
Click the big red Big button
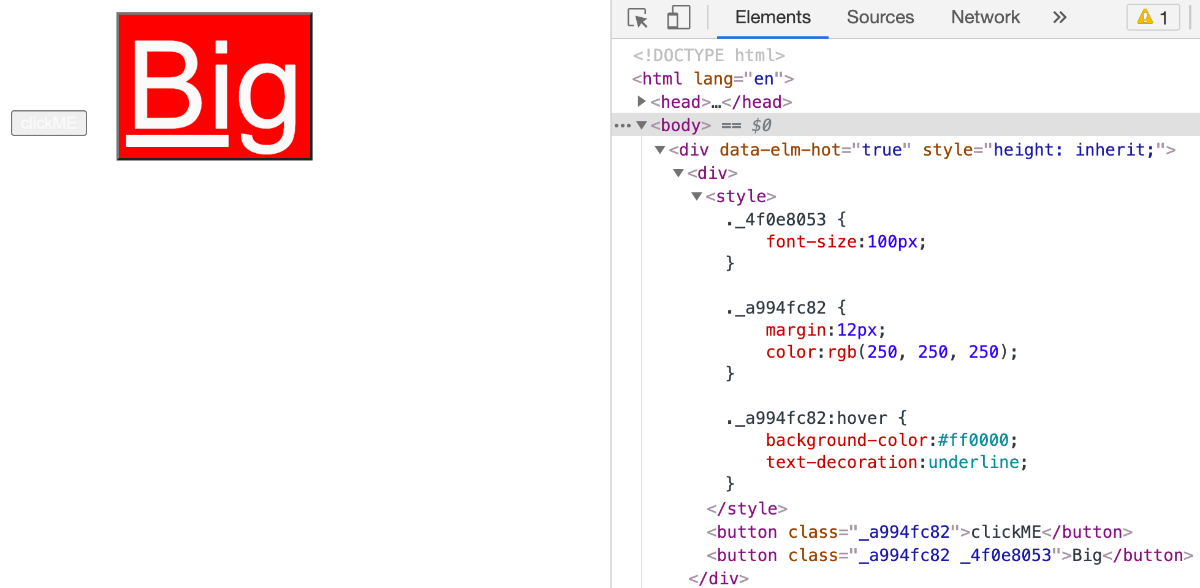click(x=215, y=86)
